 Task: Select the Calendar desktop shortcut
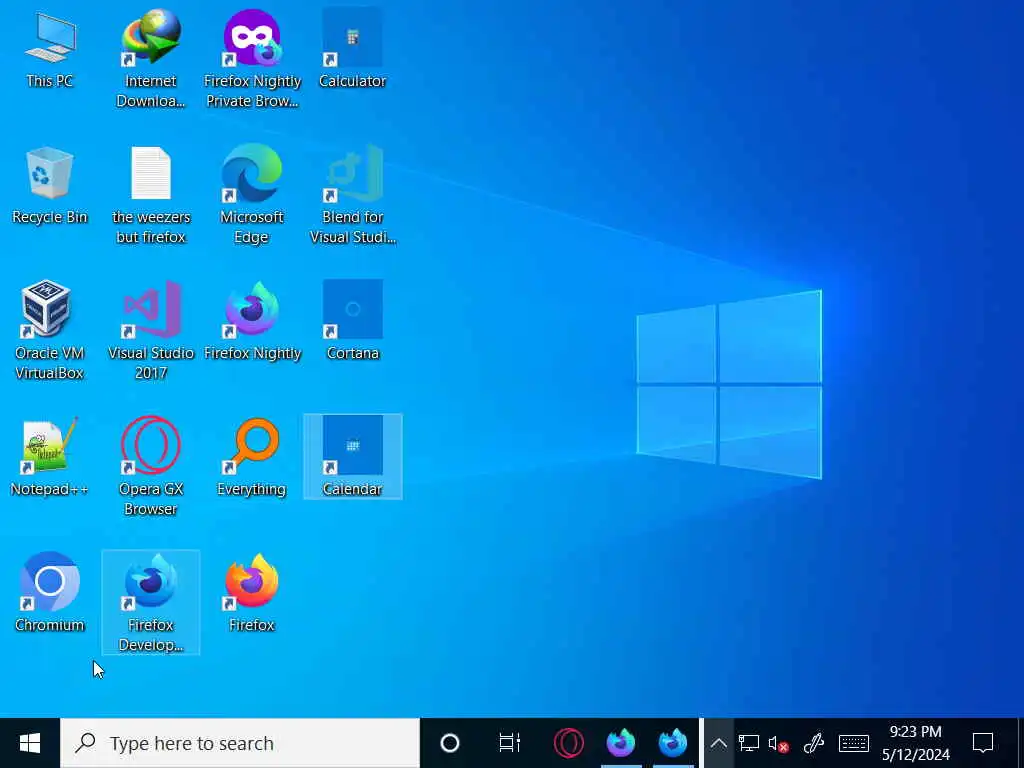click(353, 457)
